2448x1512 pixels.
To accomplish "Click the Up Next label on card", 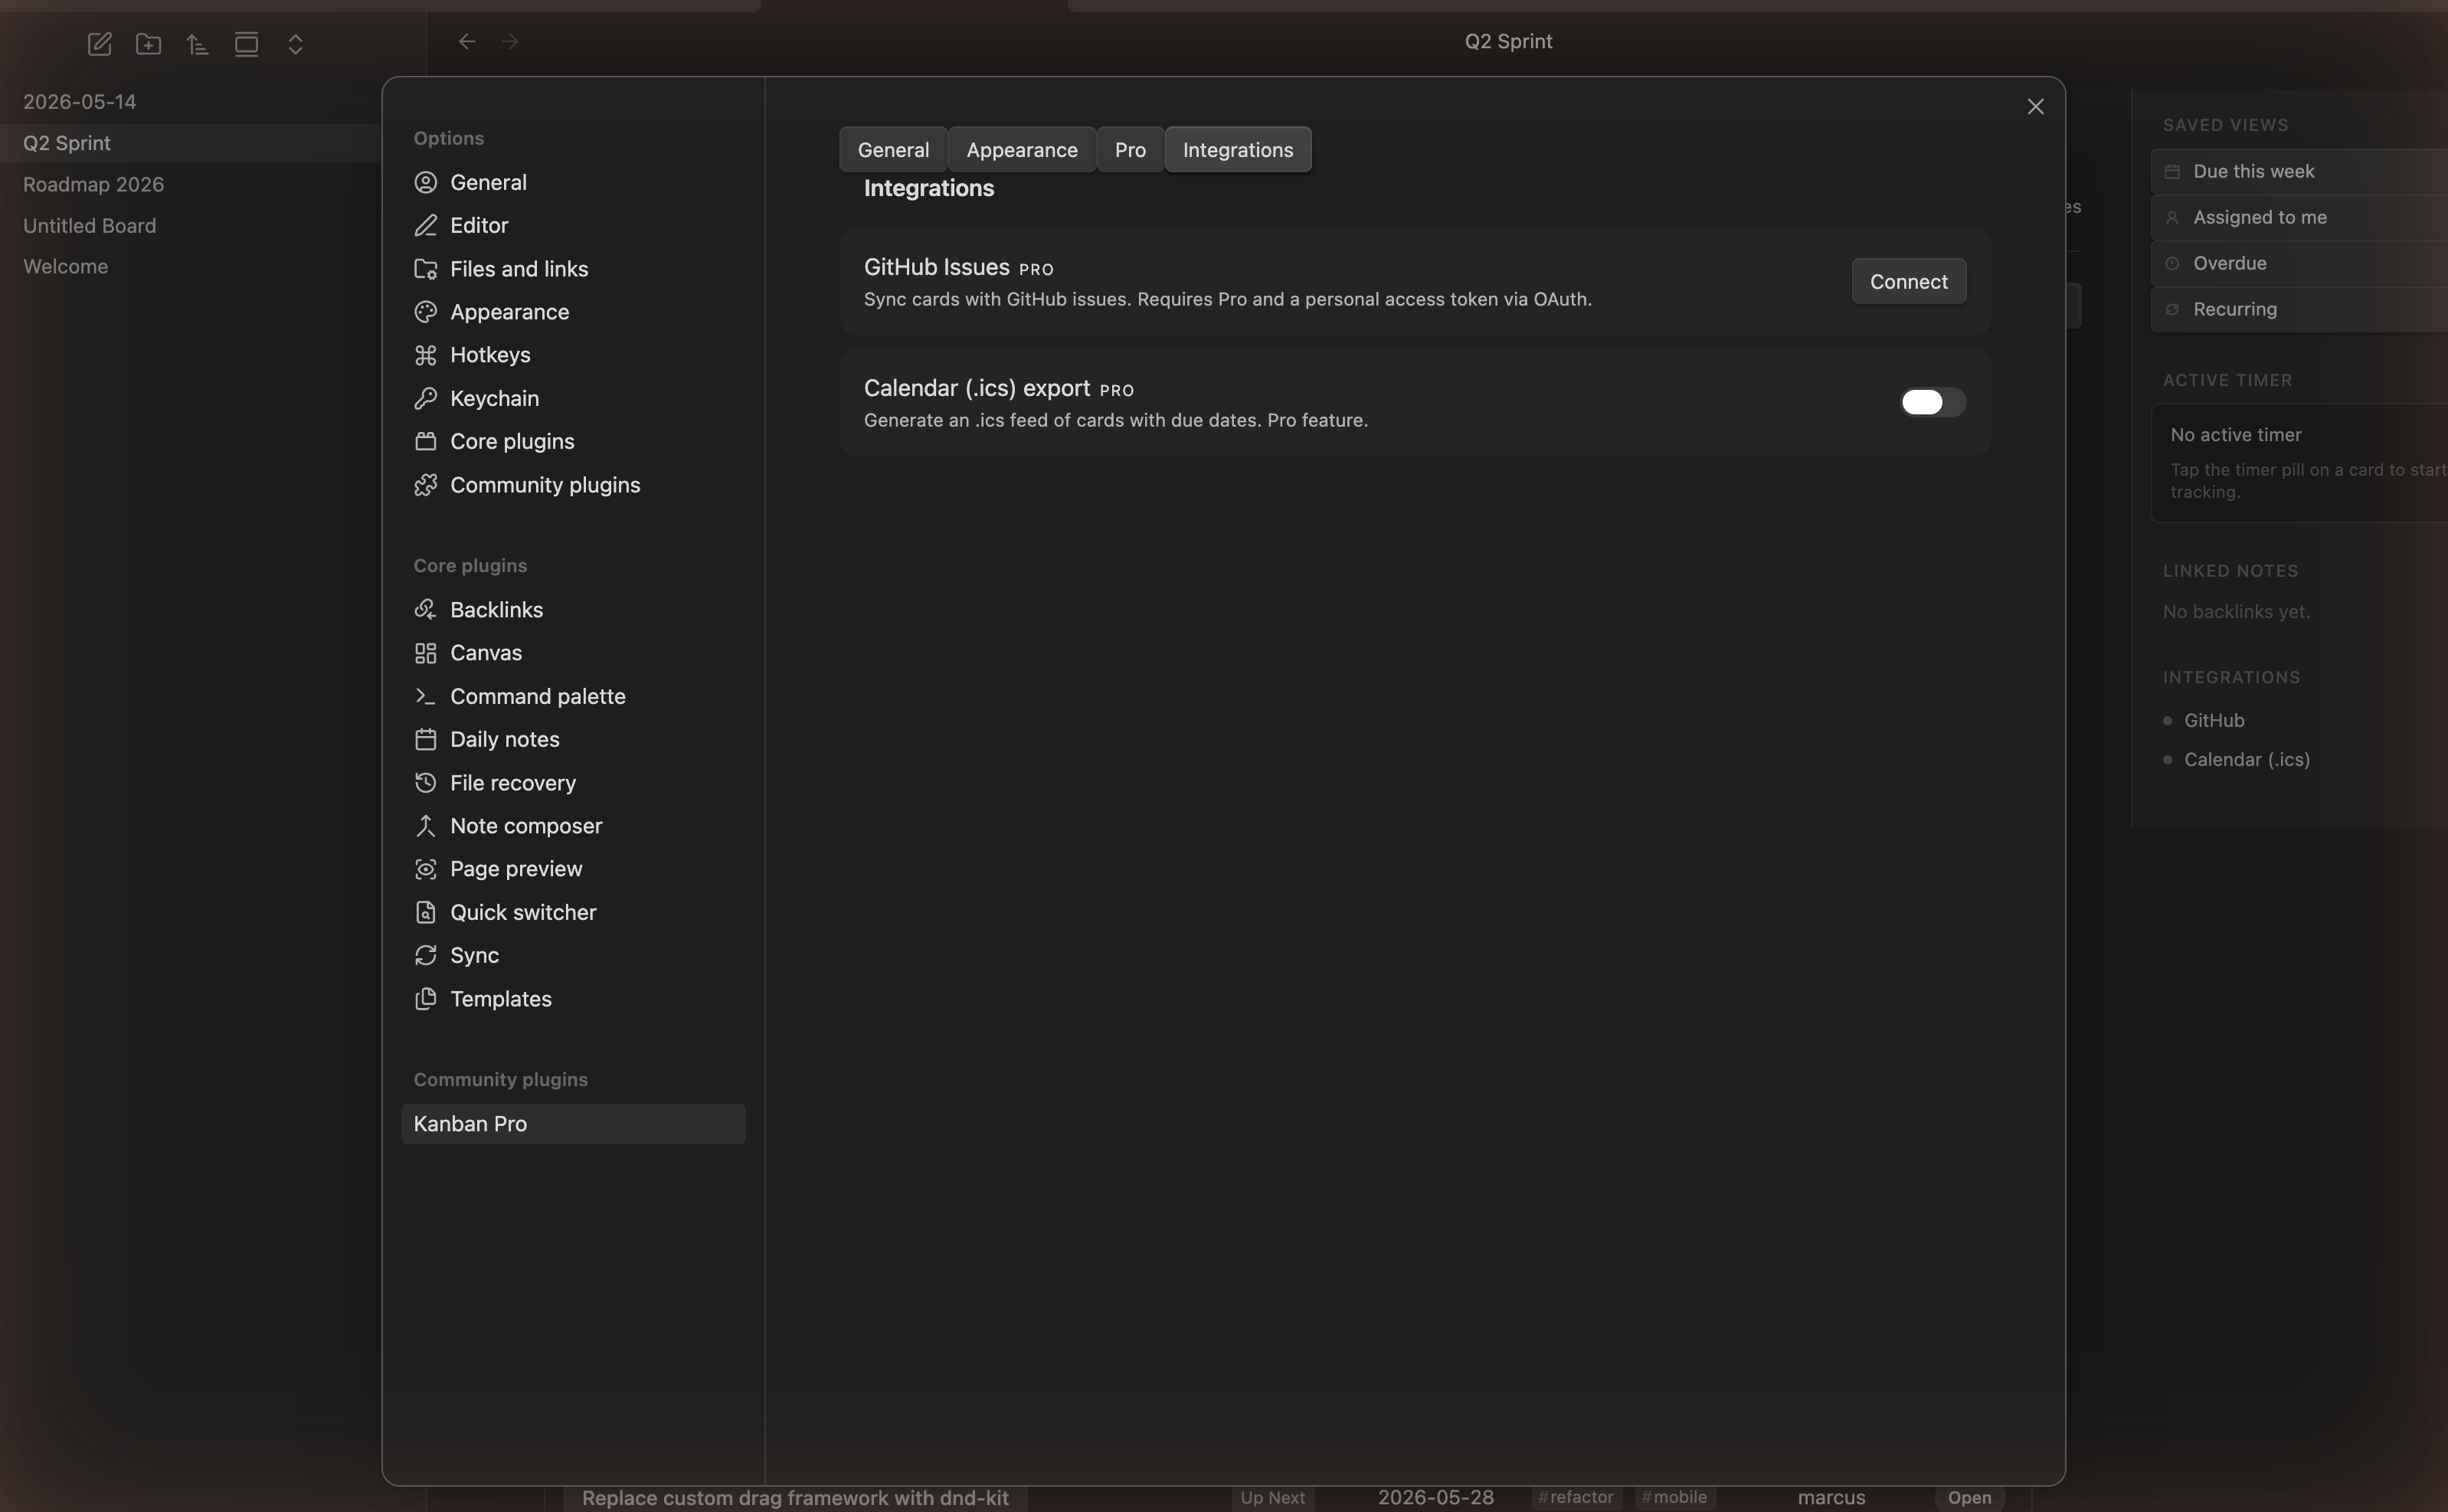I will point(1272,1497).
